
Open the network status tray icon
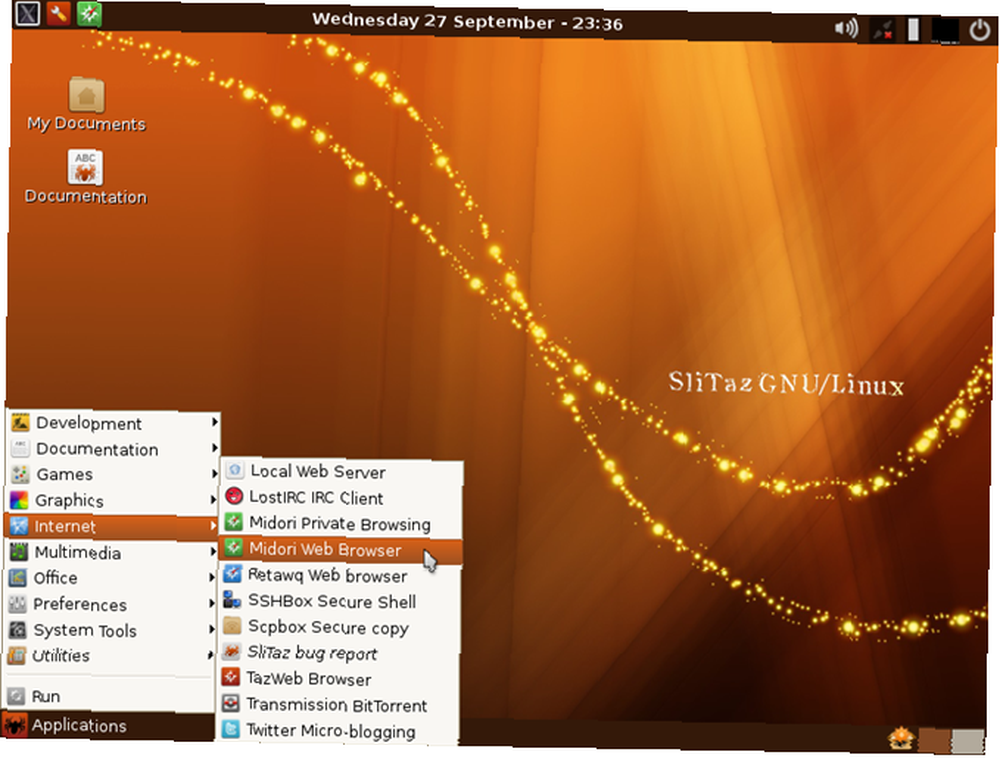(x=883, y=30)
